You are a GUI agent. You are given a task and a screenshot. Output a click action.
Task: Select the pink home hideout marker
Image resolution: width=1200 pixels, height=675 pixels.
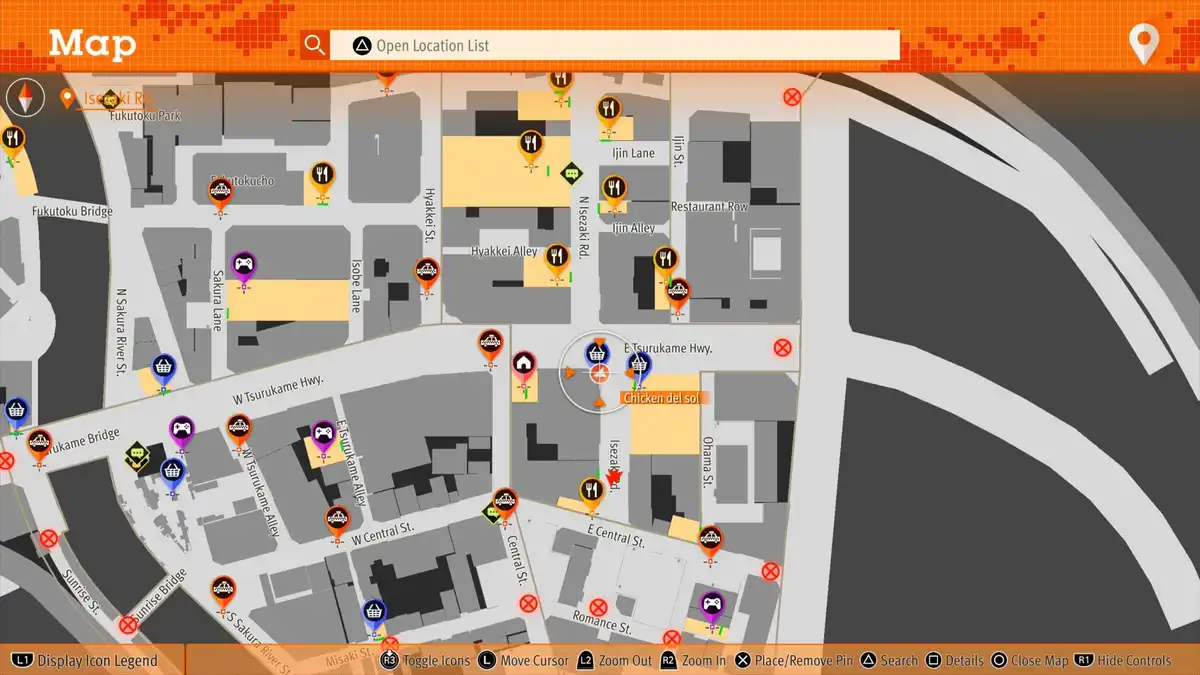[x=523, y=363]
